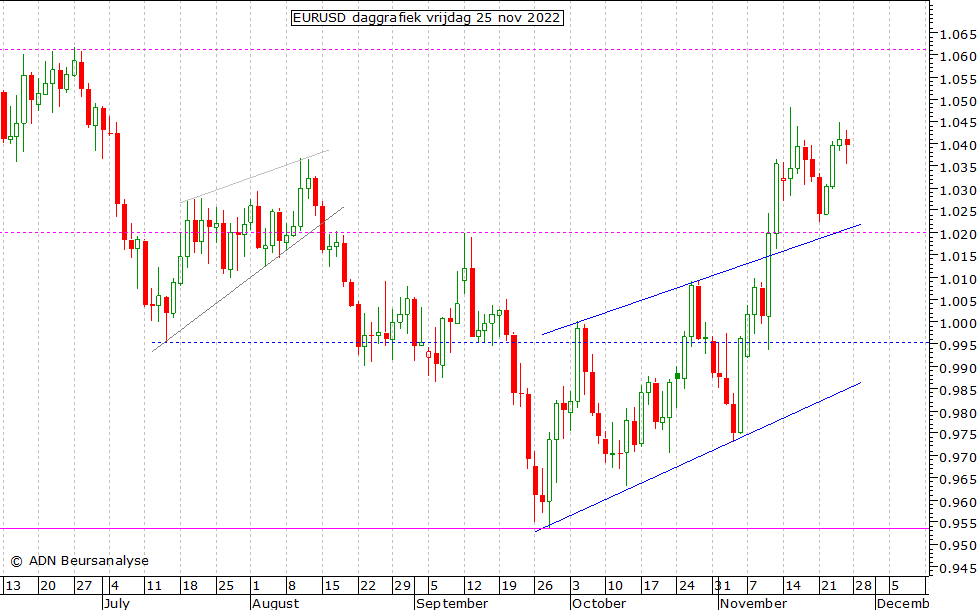Screen dimensions: 980x610
Task: Click the 1.000 price axis label
Action: pyautogui.click(x=958, y=324)
